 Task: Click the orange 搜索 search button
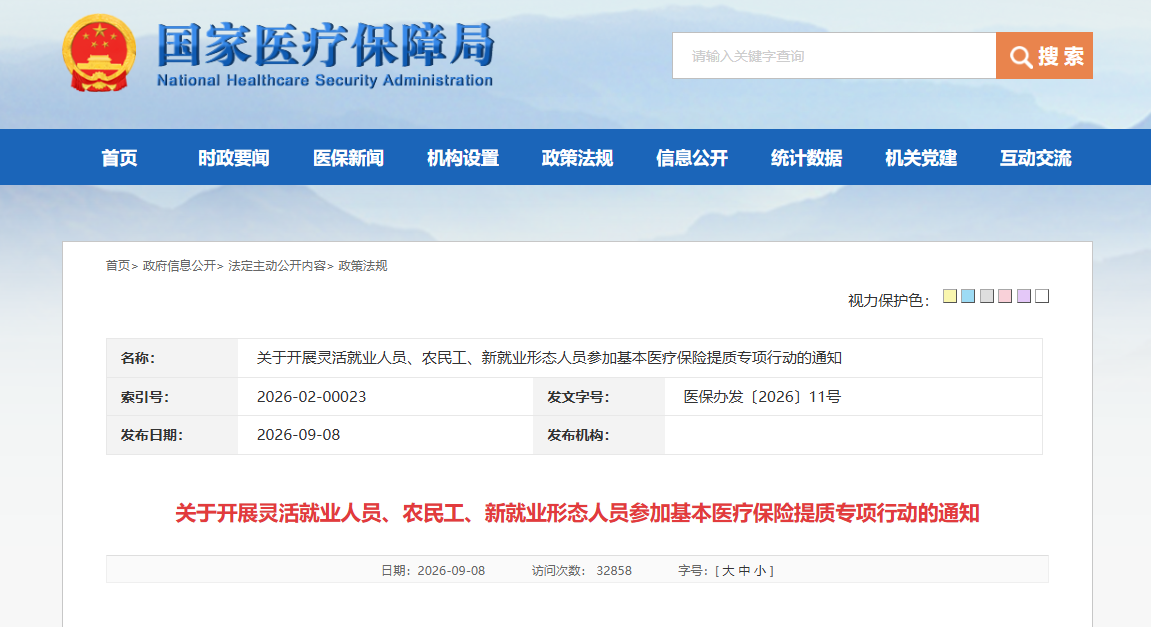click(1044, 56)
